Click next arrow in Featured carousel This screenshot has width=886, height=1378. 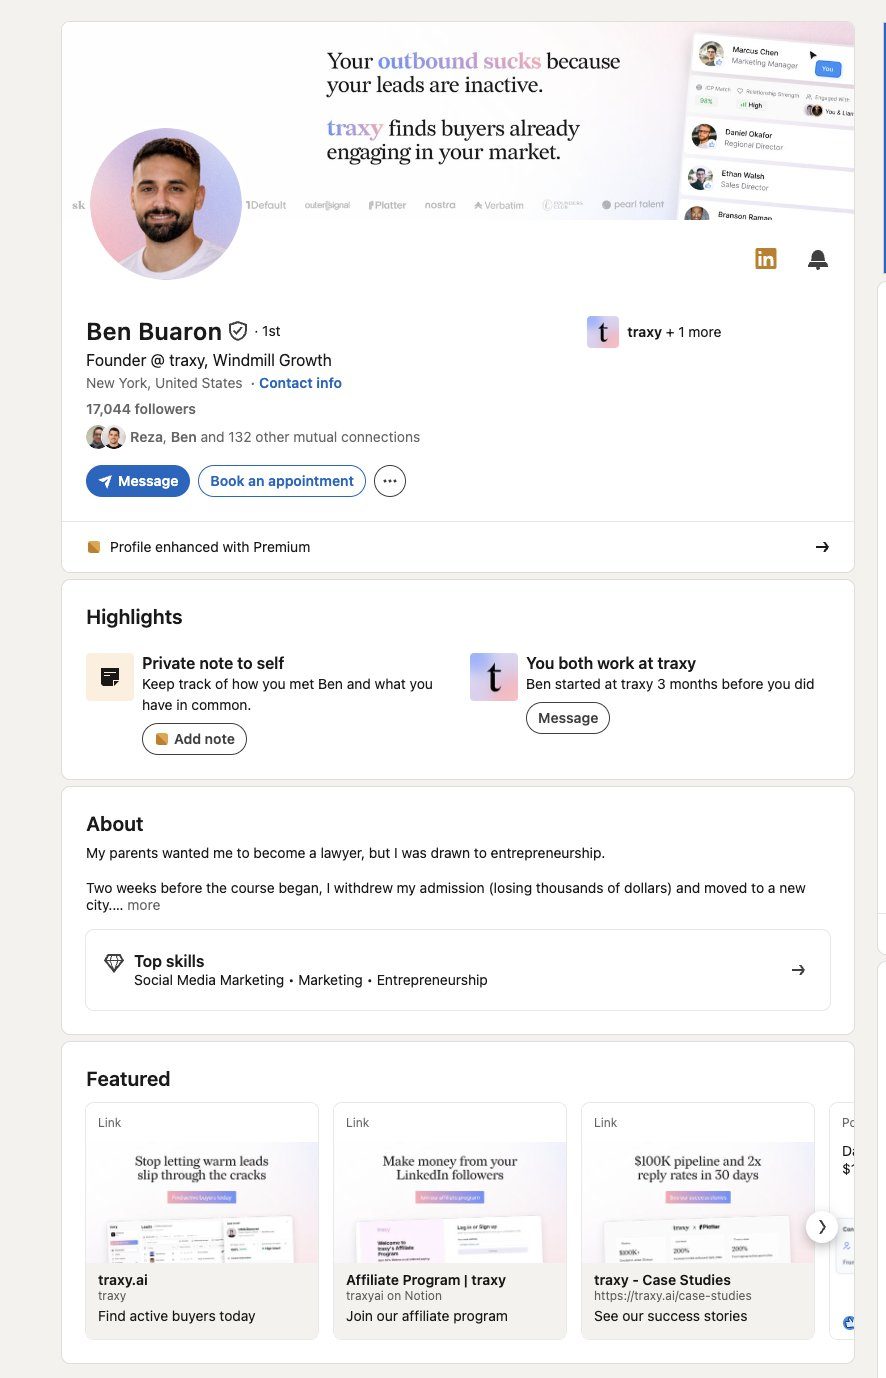[x=822, y=1226]
